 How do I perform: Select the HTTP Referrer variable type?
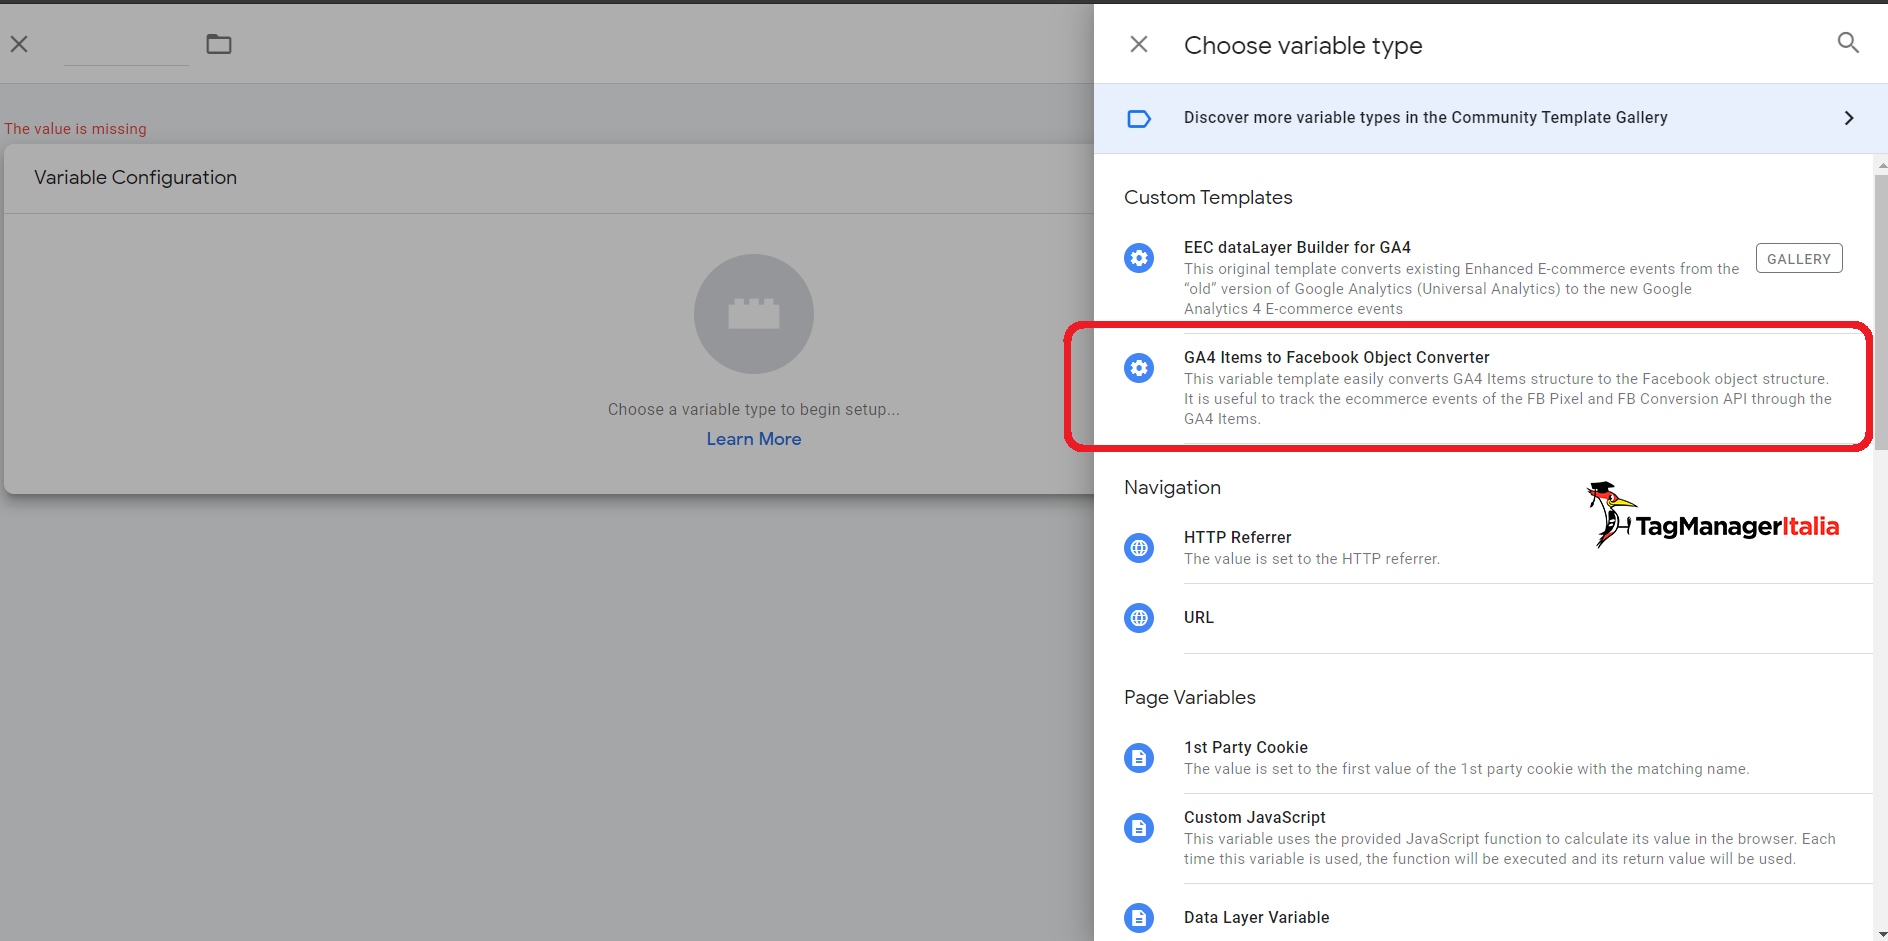(x=1237, y=538)
